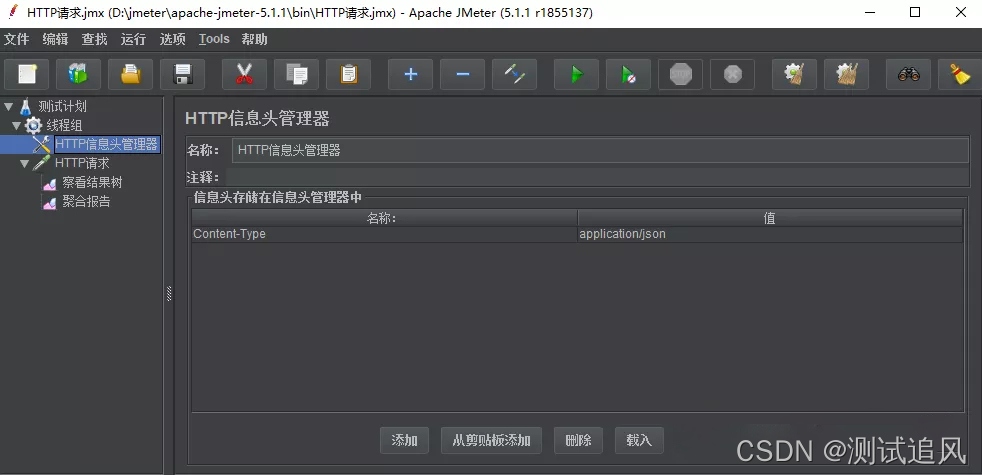This screenshot has height=475, width=982.
Task: Click the 名称 input field
Action: point(600,150)
